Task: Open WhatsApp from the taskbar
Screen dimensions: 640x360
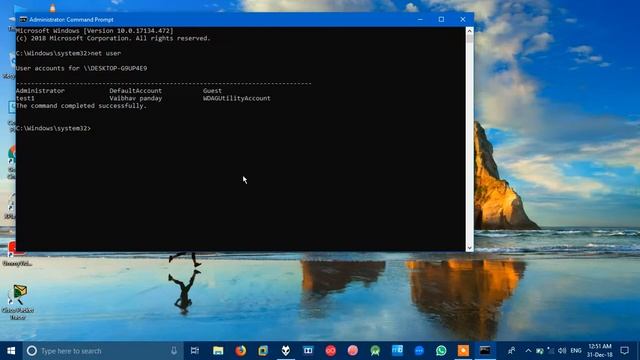Action: 441,351
